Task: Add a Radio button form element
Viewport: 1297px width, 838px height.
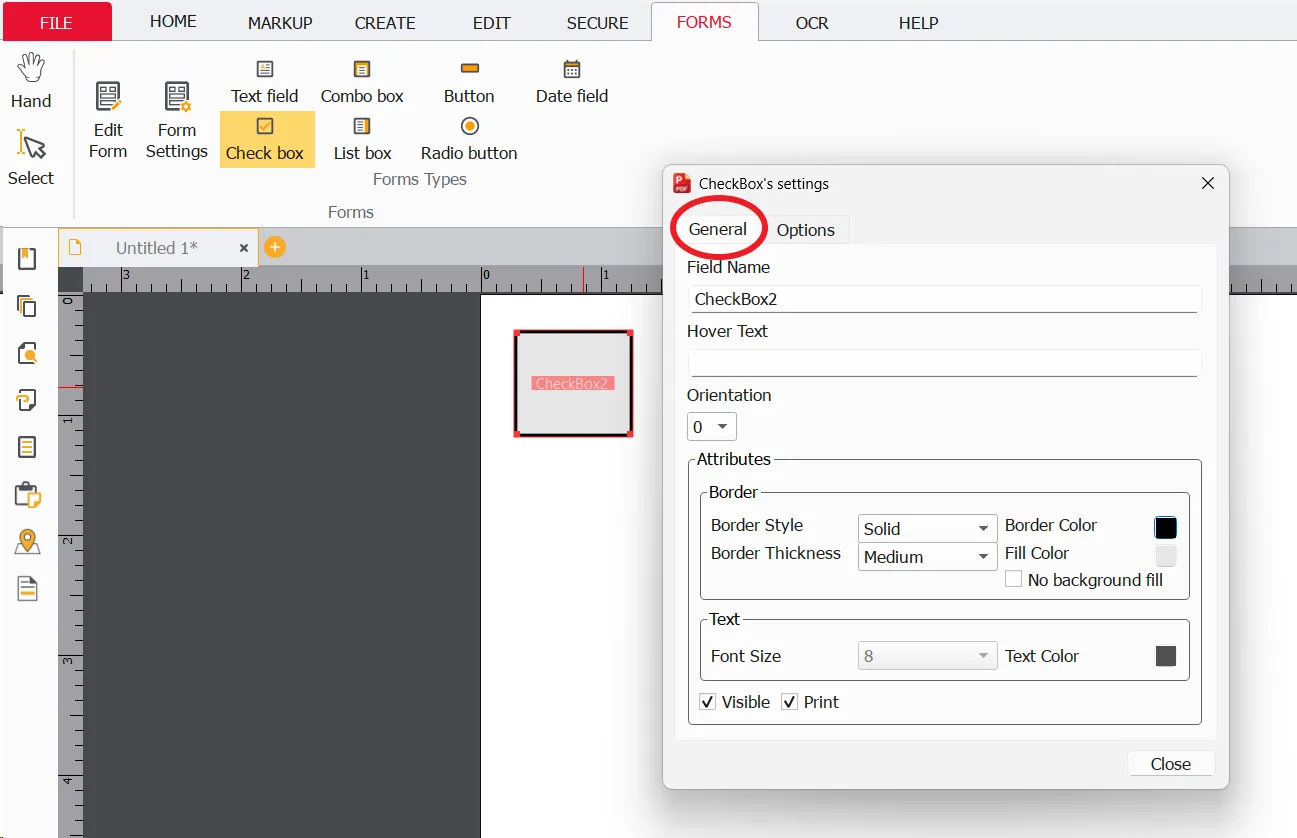Action: click(x=469, y=139)
